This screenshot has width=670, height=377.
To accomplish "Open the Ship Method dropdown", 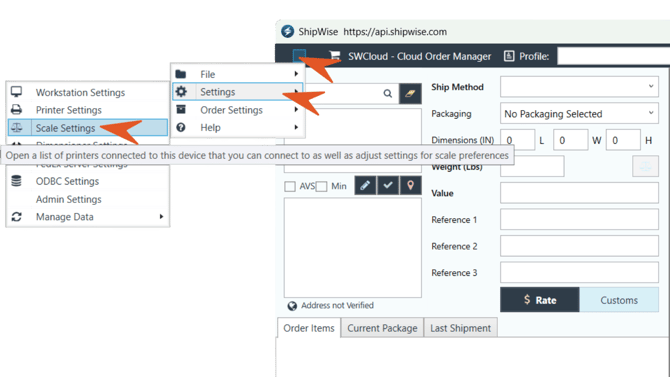I will [x=579, y=87].
